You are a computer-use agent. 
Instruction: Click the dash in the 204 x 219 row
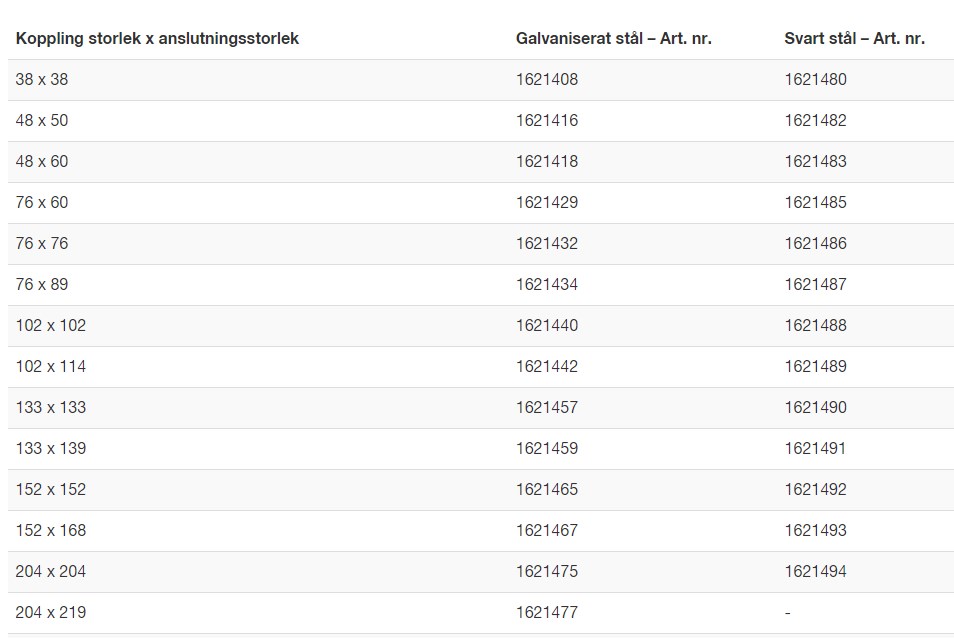point(788,613)
